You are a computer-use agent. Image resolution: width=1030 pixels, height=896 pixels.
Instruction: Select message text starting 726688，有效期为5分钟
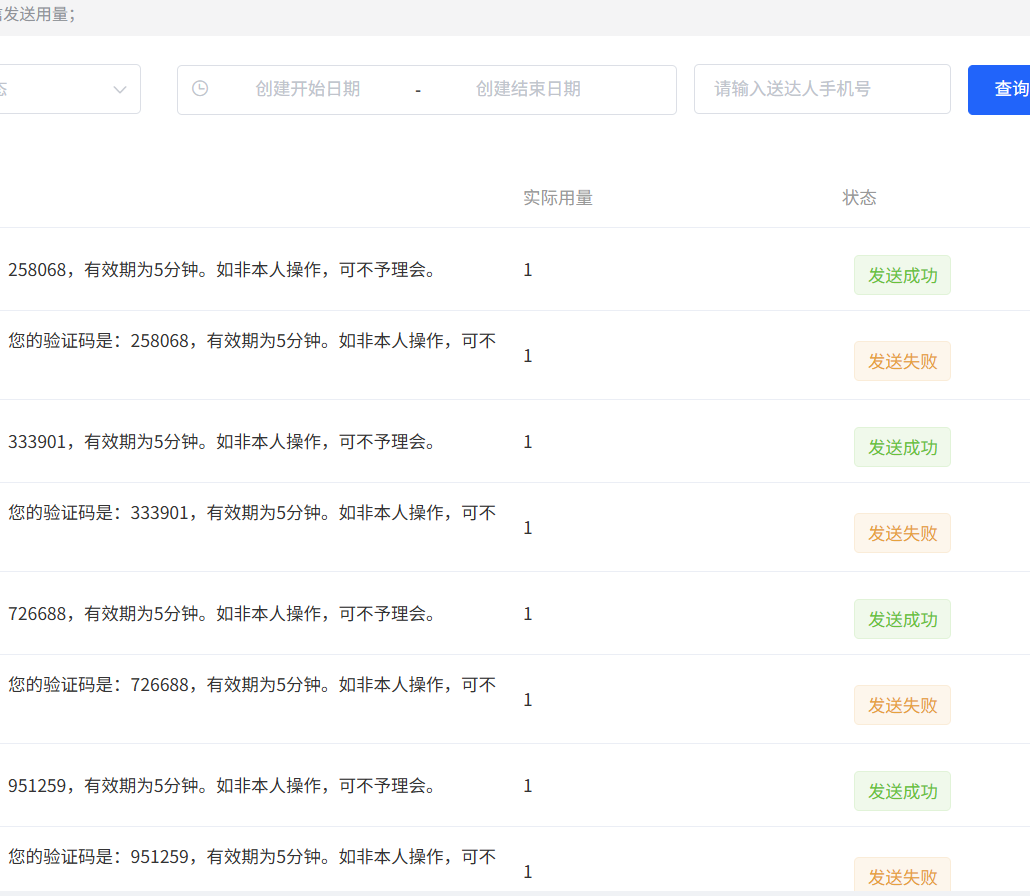222,614
